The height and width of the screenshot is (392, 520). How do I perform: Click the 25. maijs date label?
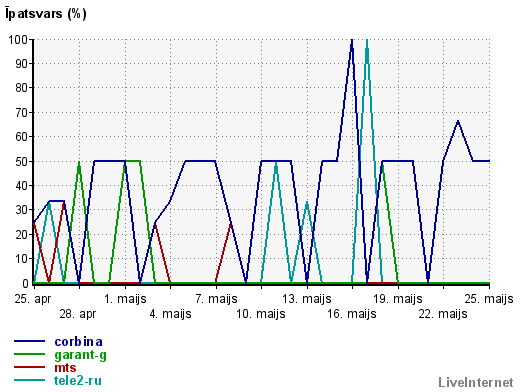489,299
